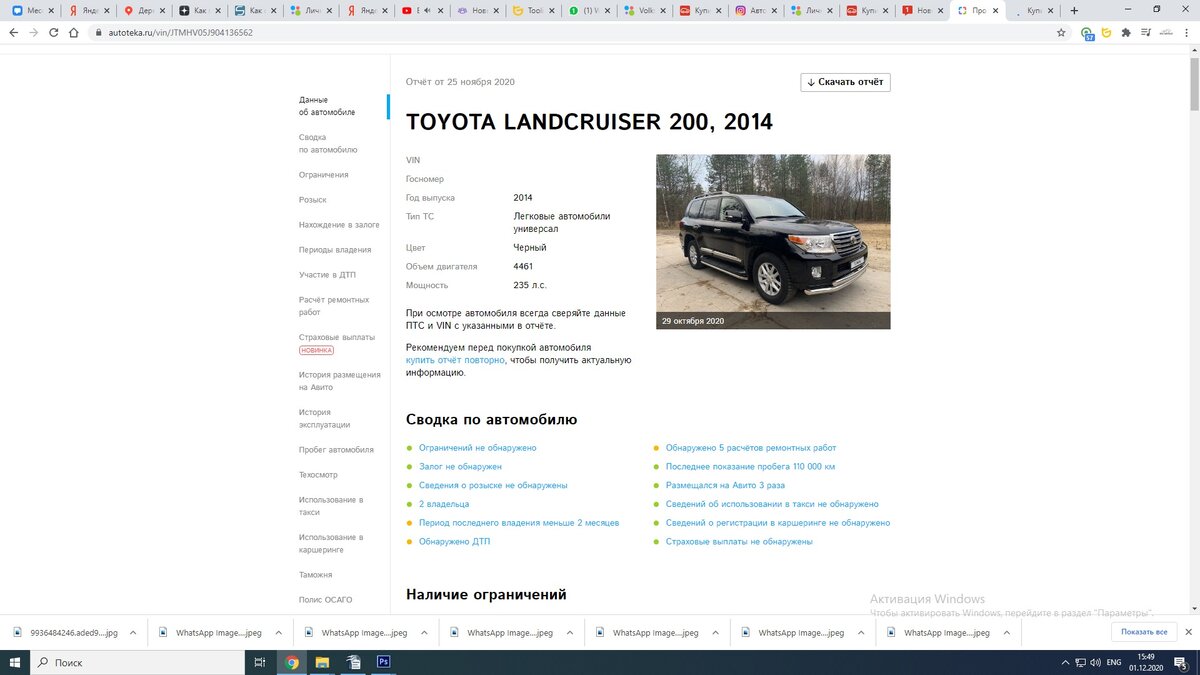Open 'Обнаружено 5 расчётов ремонтных работ'
Screen dimensions: 1200x675
[751, 448]
